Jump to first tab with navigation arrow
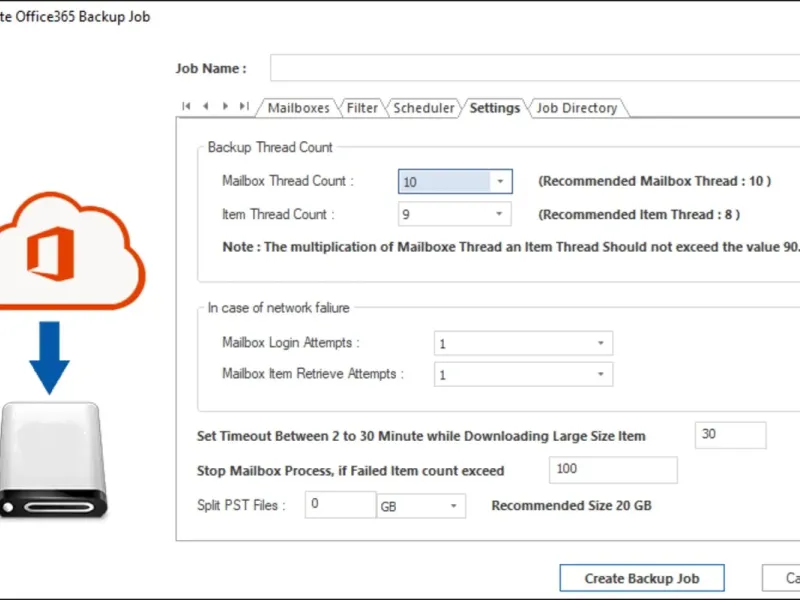 pos(186,106)
